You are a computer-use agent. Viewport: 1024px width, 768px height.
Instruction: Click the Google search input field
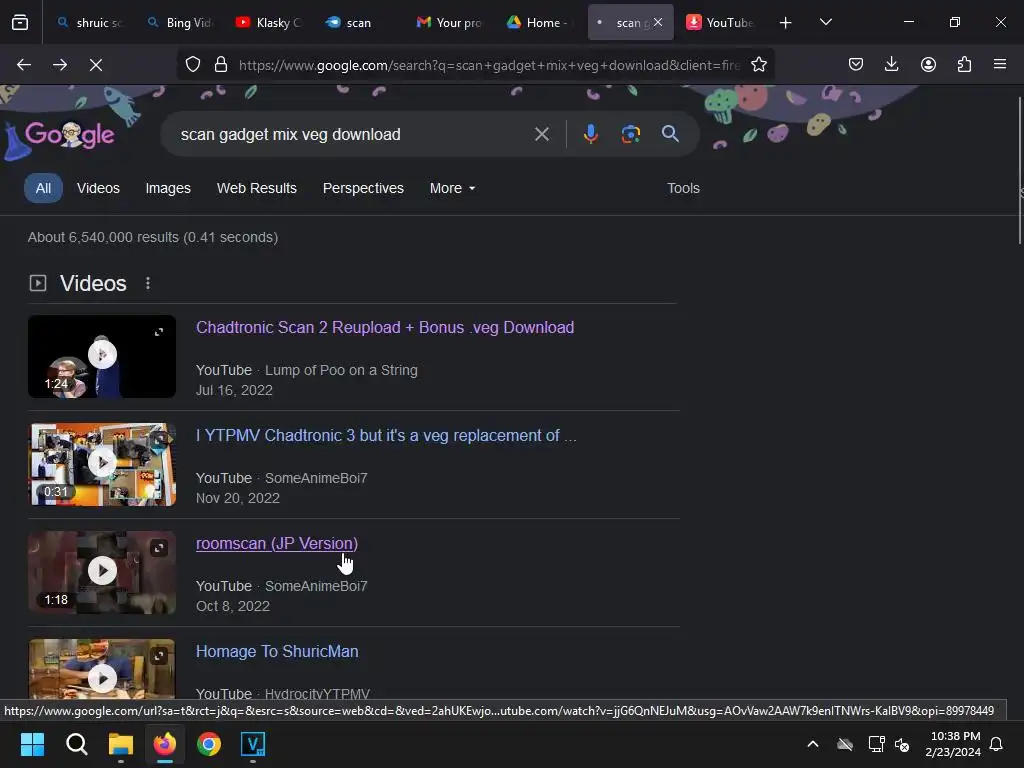click(353, 135)
